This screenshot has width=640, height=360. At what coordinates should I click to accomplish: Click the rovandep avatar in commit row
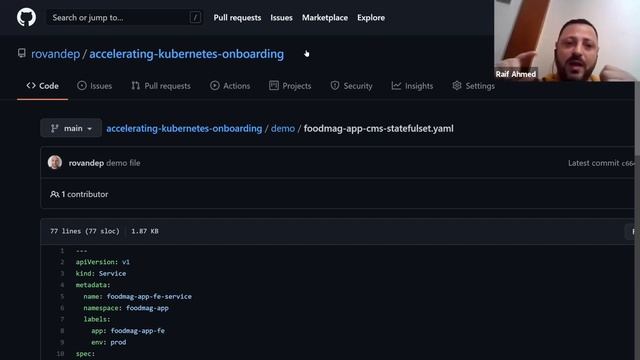pos(55,162)
